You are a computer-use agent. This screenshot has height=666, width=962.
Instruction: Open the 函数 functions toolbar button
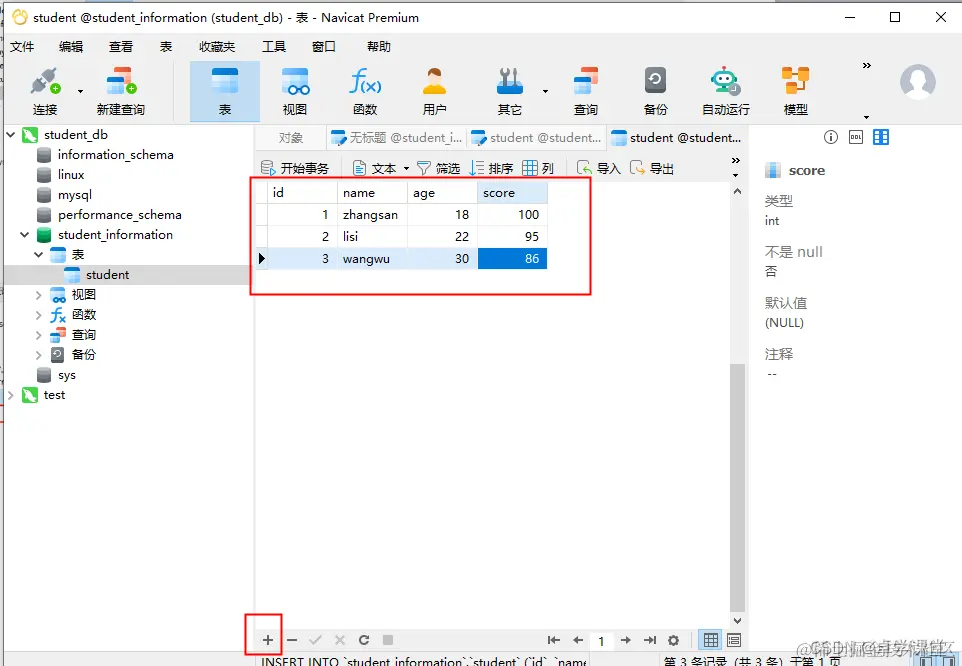(x=365, y=91)
